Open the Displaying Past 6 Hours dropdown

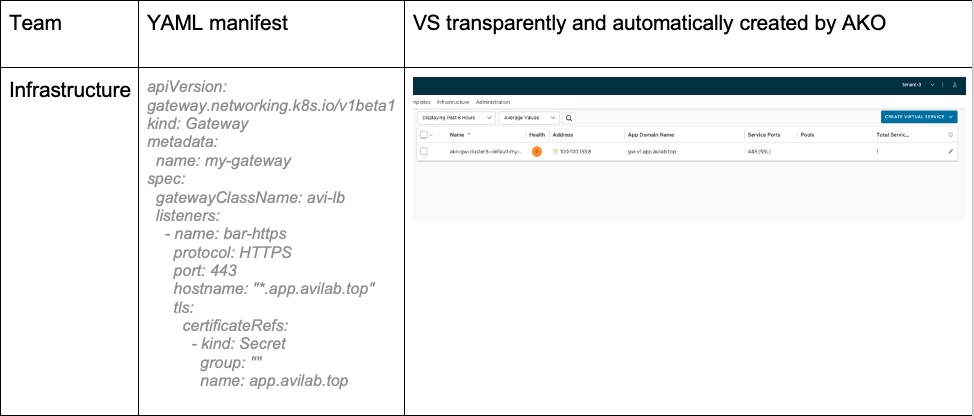pyautogui.click(x=454, y=117)
